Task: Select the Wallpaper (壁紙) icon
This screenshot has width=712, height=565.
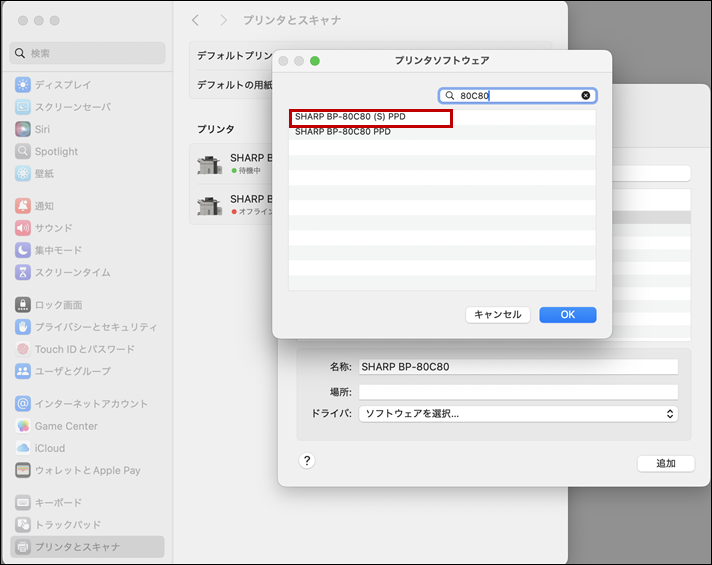Action: pyautogui.click(x=23, y=173)
